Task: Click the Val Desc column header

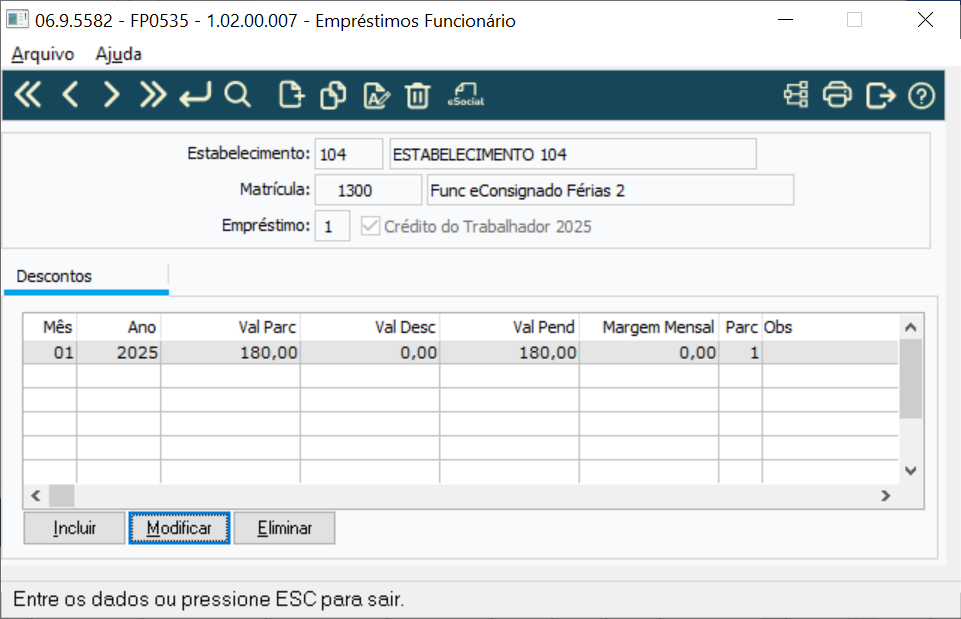Action: [370, 327]
